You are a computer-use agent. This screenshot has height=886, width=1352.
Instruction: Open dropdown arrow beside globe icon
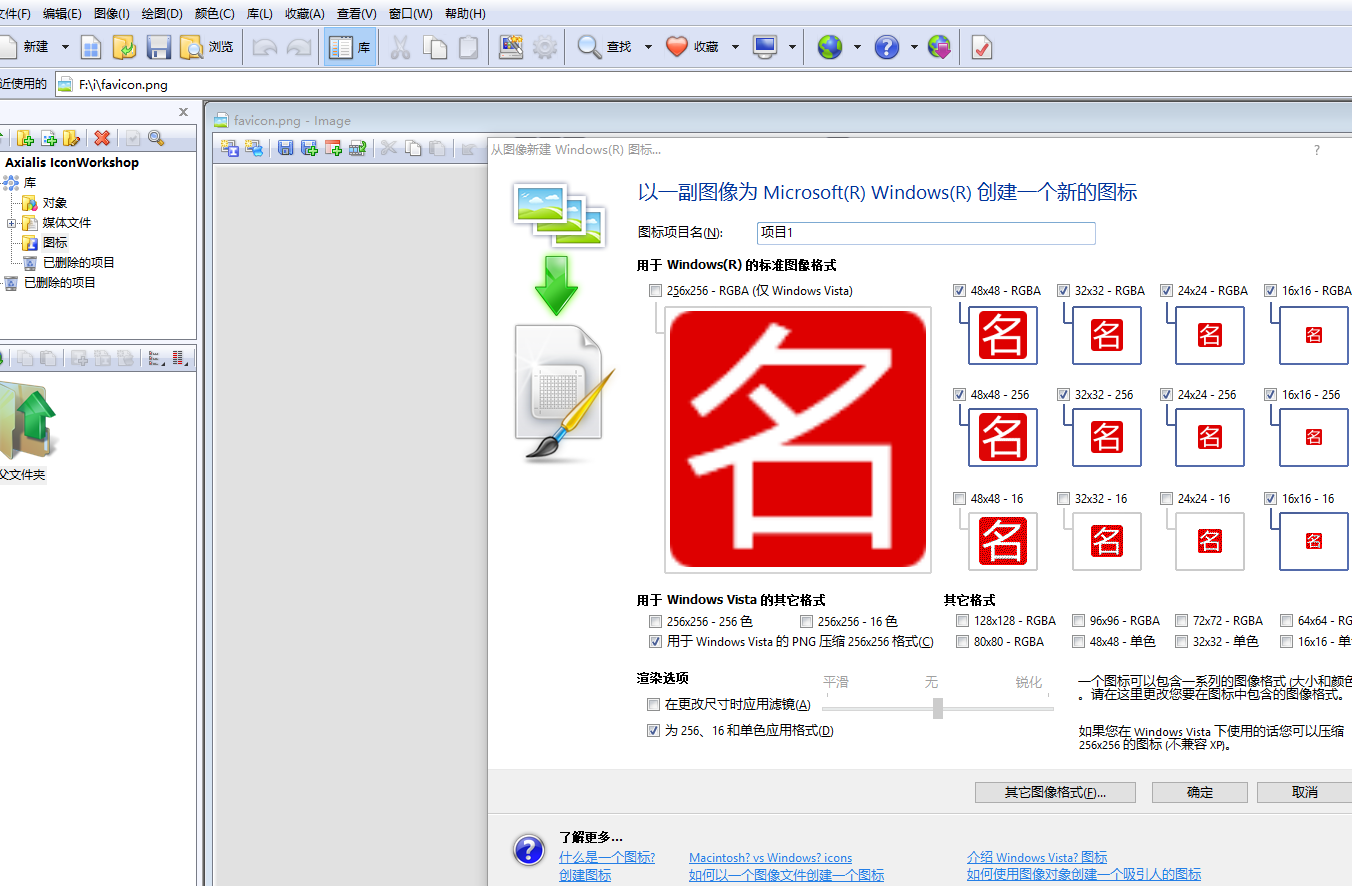pos(857,47)
